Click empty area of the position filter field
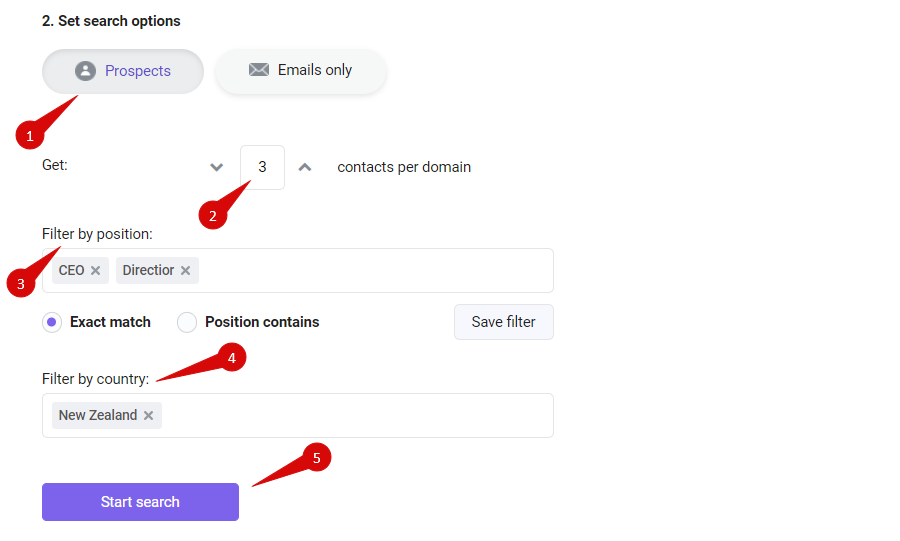 [x=376, y=270]
